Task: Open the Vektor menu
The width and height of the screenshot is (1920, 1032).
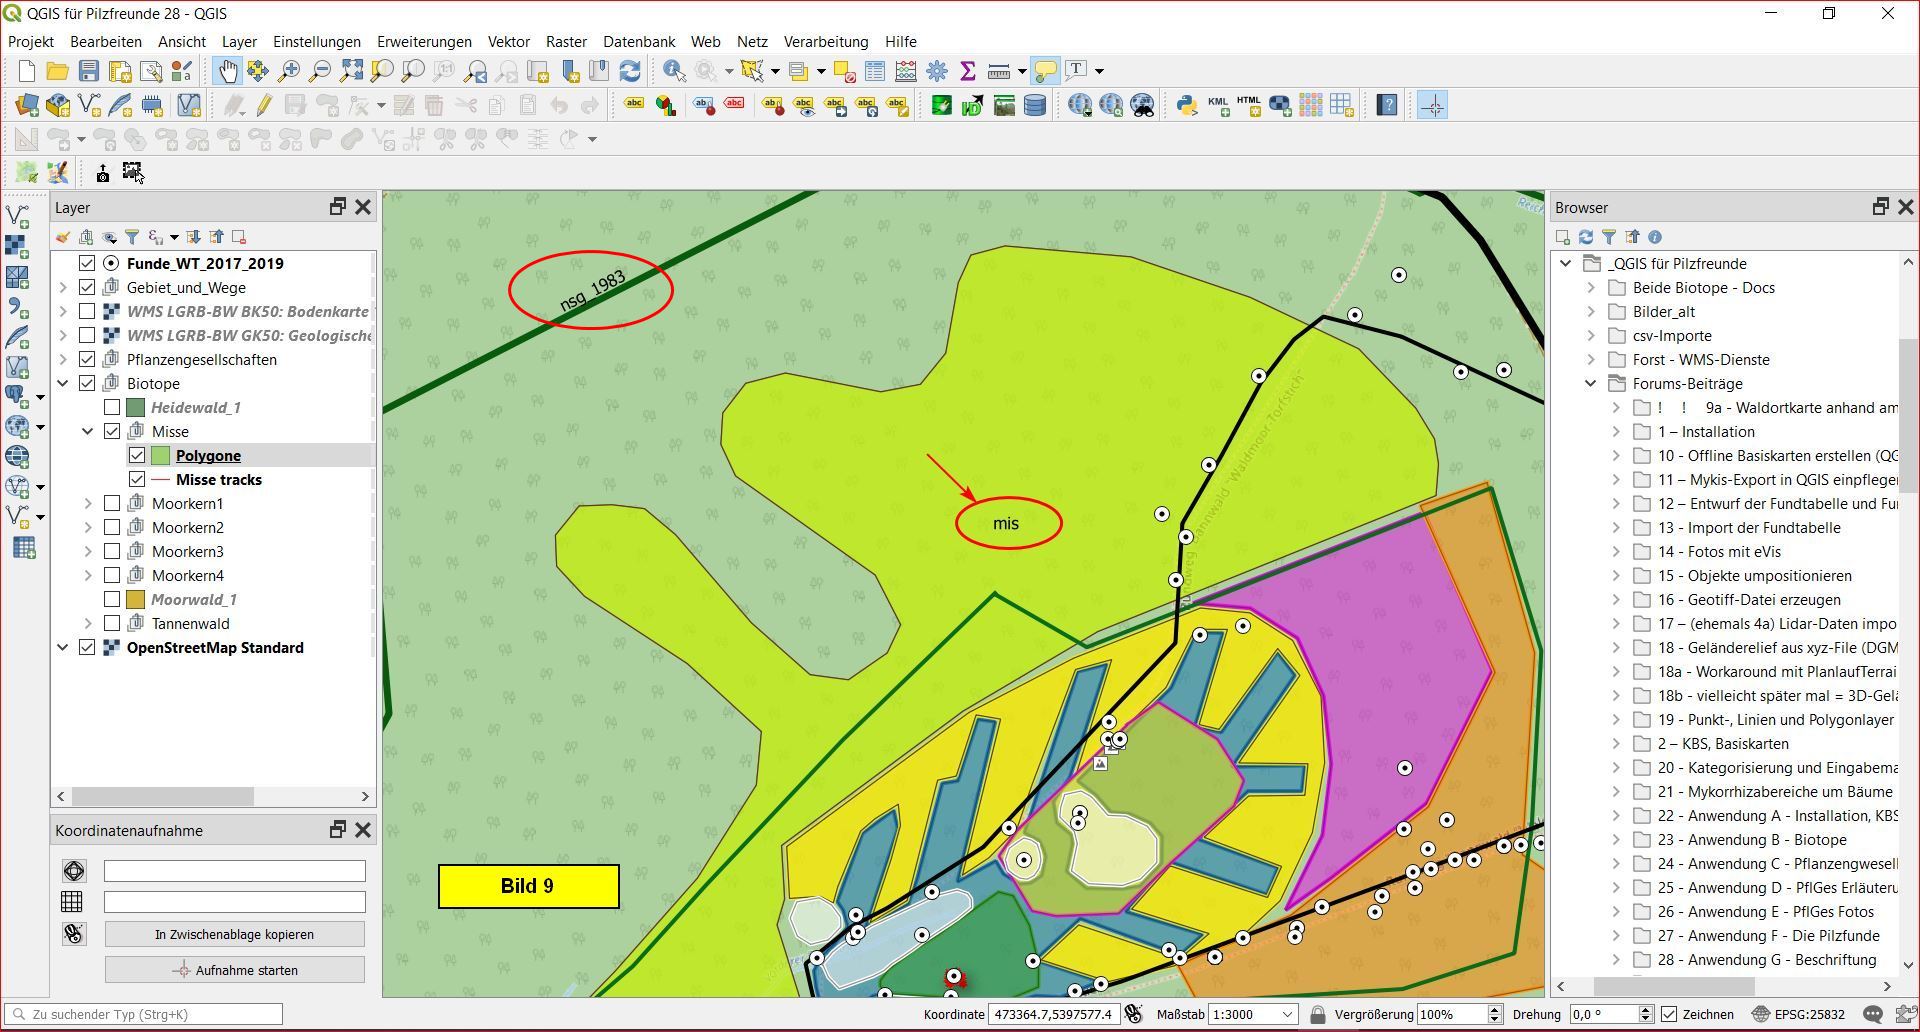Action: click(x=508, y=42)
